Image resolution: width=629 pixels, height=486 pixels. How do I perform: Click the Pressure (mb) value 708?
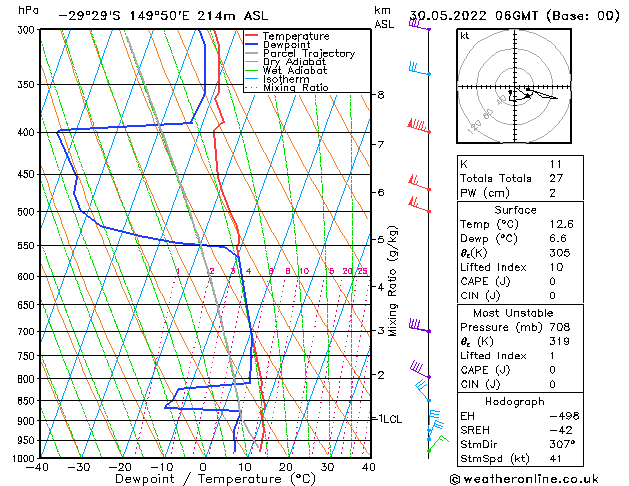560,327
